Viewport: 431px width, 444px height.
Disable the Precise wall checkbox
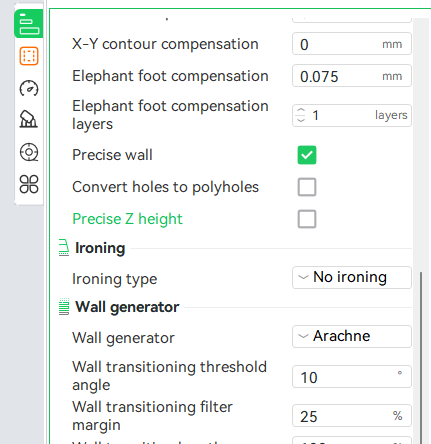tap(307, 155)
